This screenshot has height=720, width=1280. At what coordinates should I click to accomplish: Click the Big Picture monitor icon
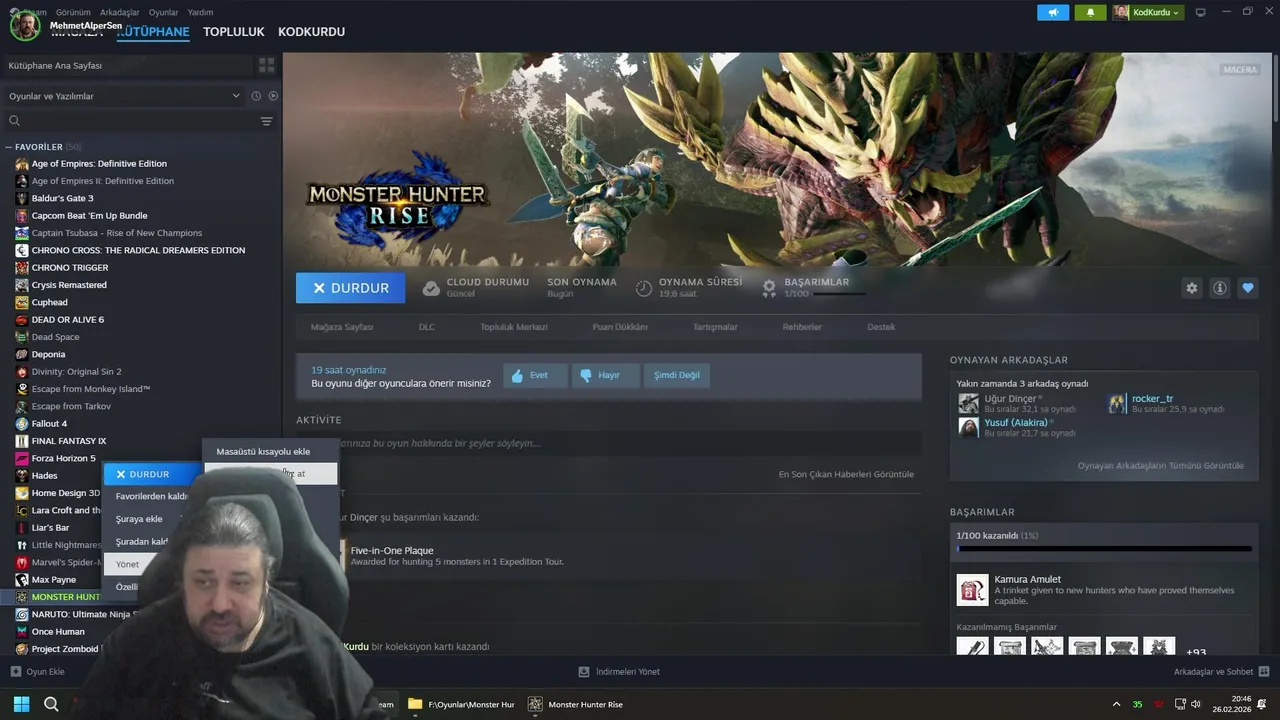[1201, 12]
